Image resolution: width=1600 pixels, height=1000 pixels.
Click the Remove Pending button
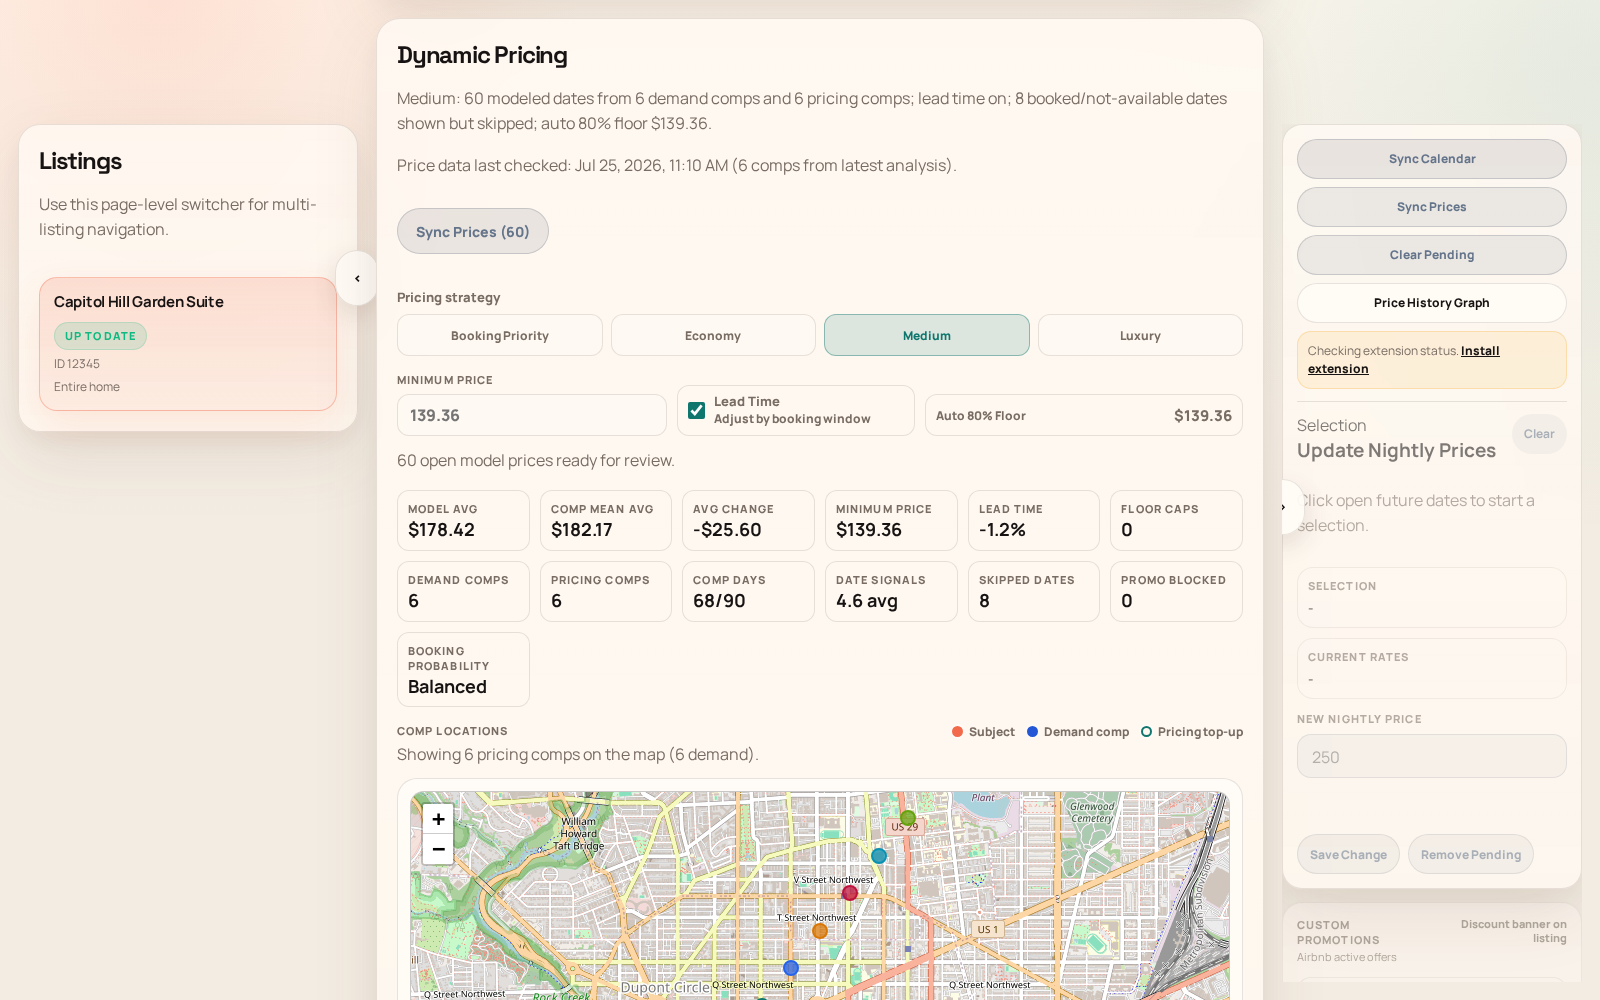pos(1471,854)
